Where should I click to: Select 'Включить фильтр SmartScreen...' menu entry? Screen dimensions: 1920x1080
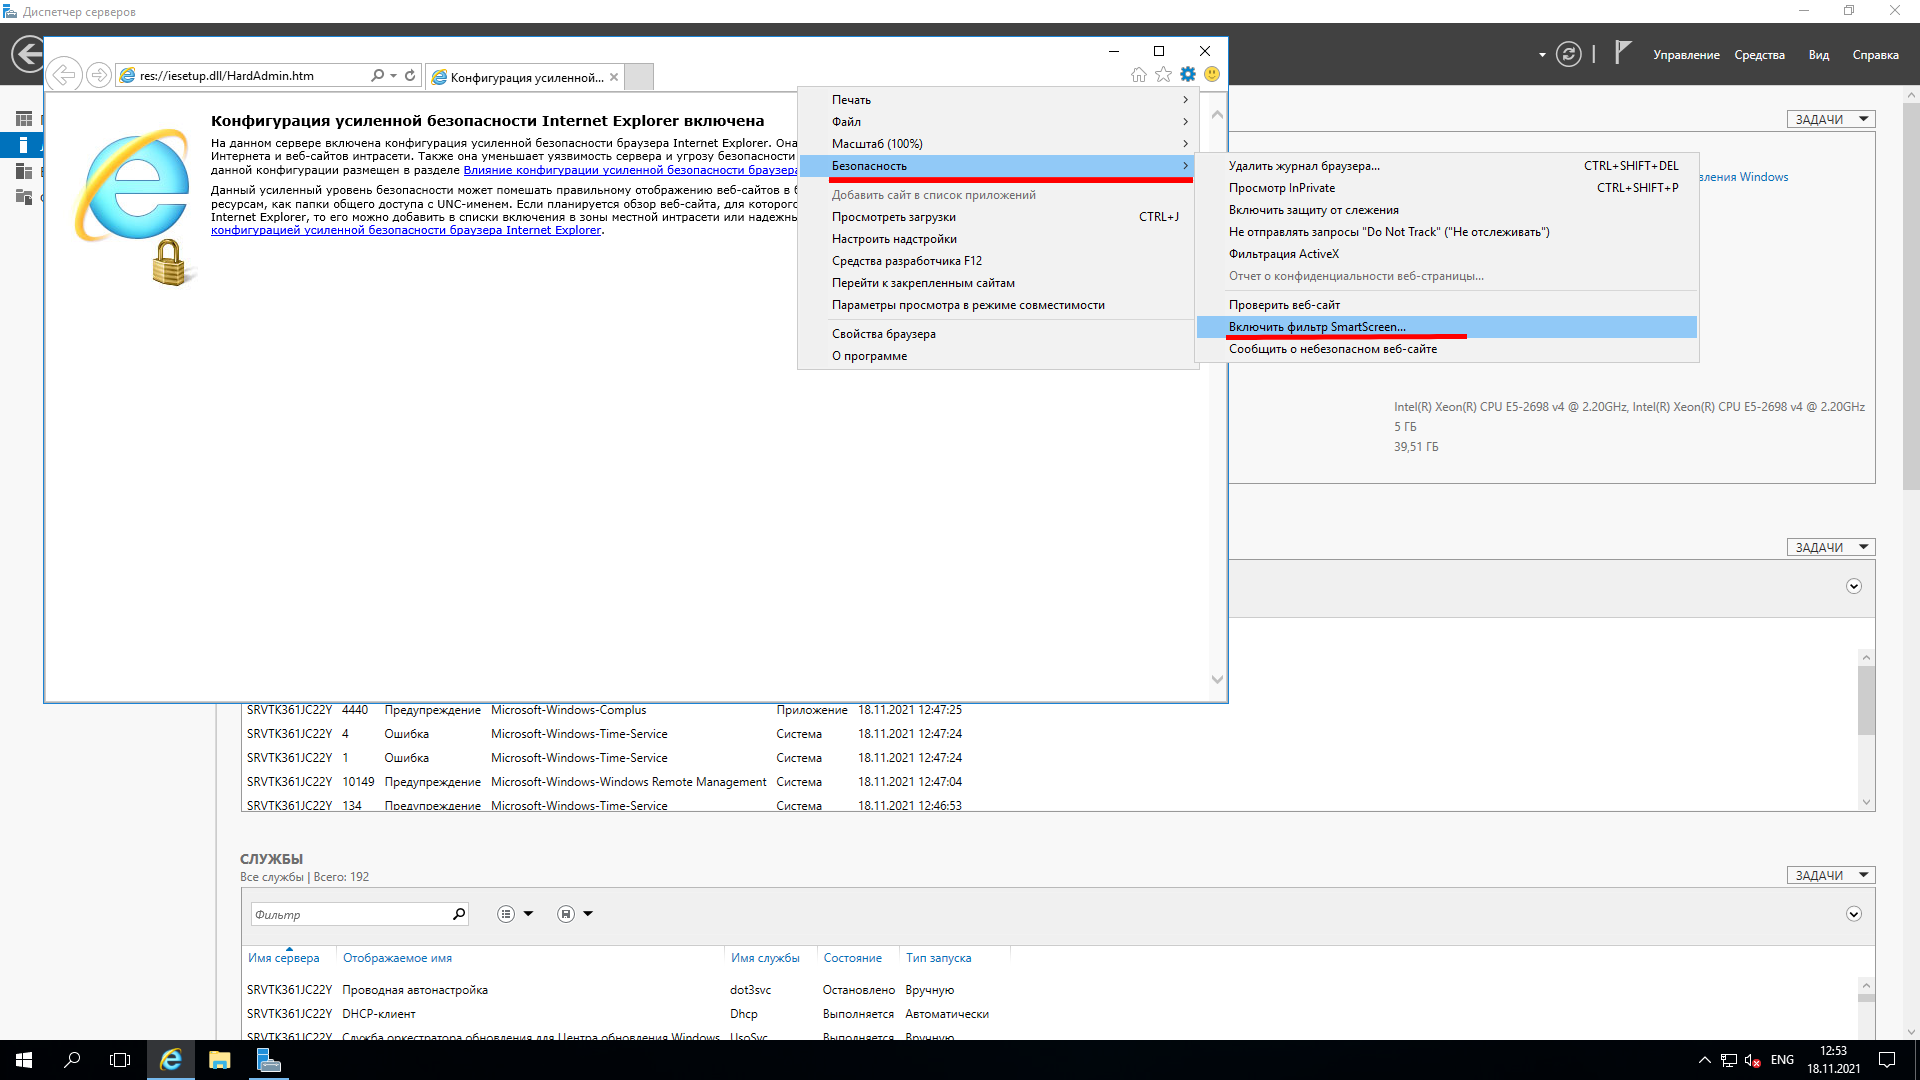click(1316, 327)
